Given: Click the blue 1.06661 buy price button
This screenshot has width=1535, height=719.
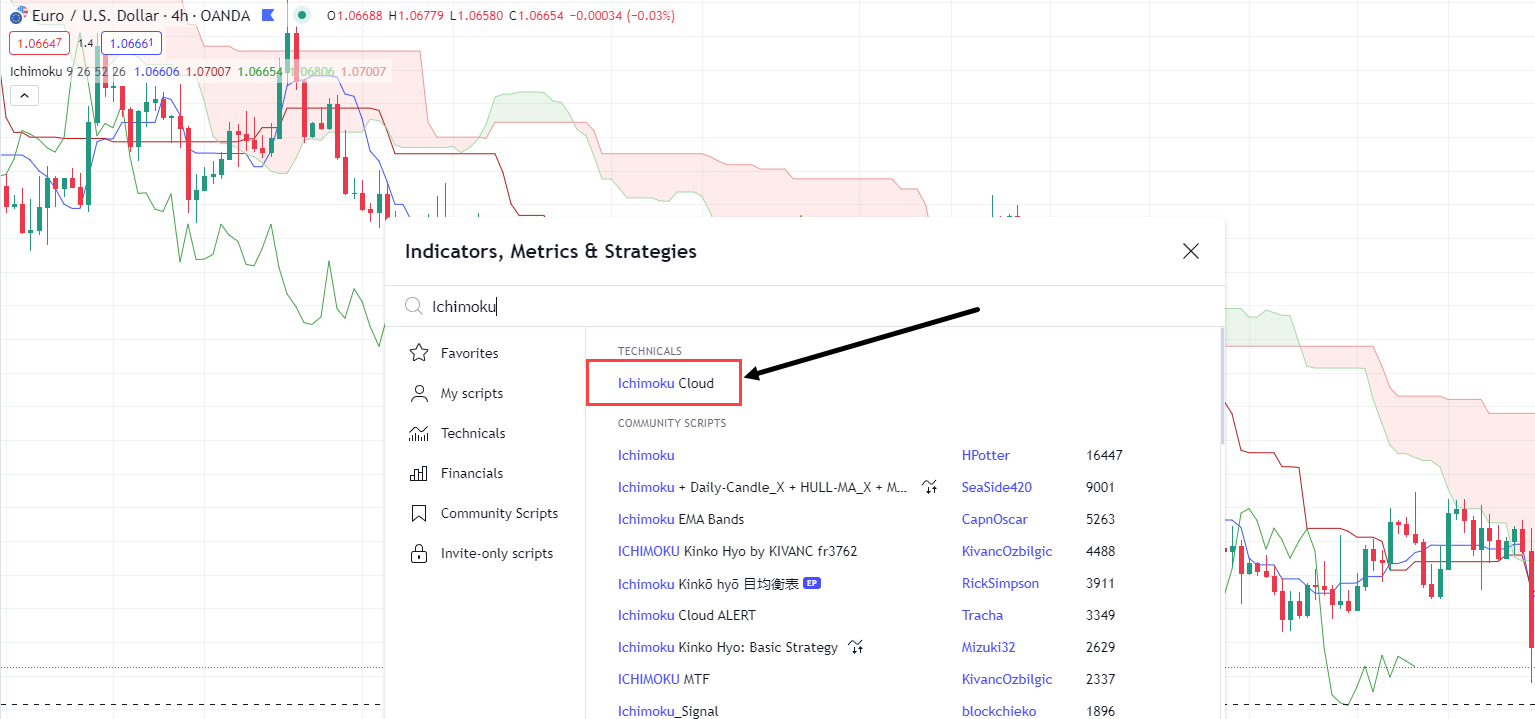Looking at the screenshot, I should (x=131, y=43).
